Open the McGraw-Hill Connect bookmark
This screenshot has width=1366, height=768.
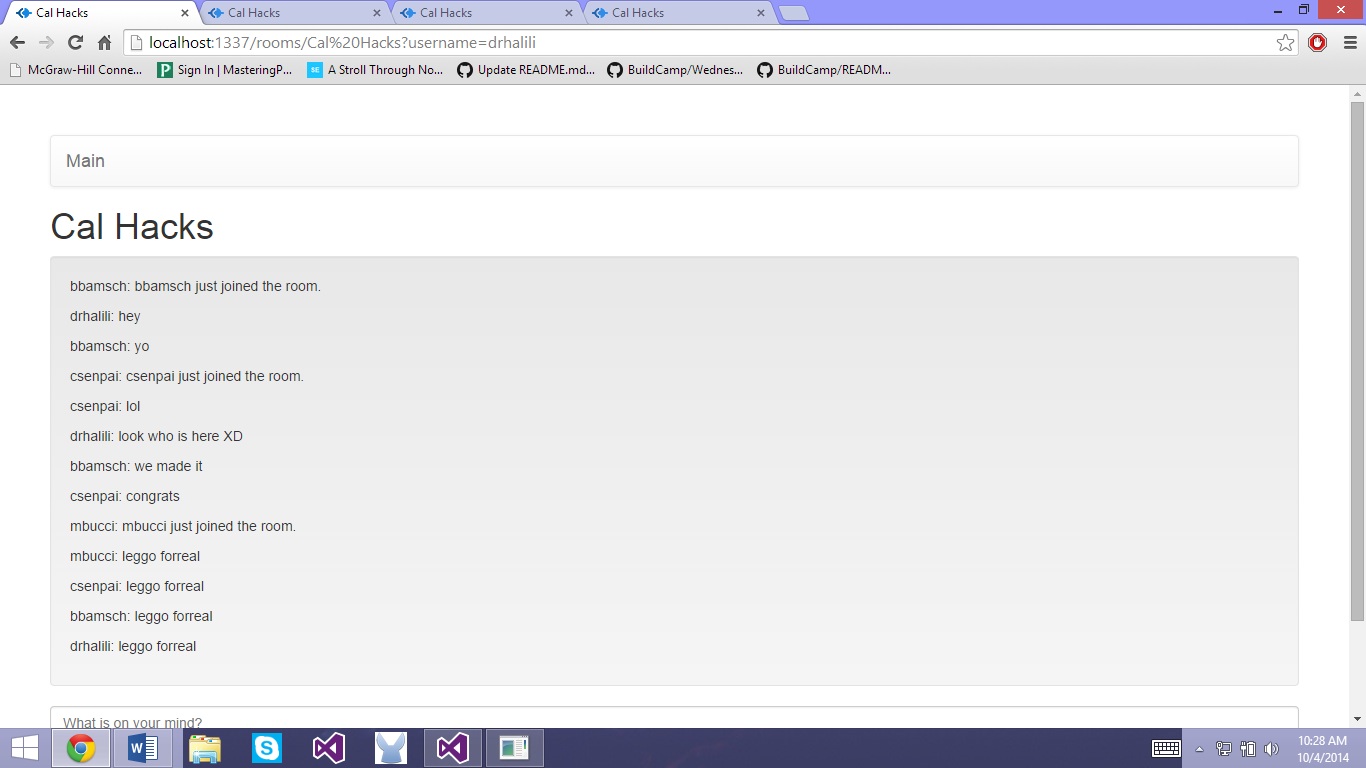click(76, 70)
